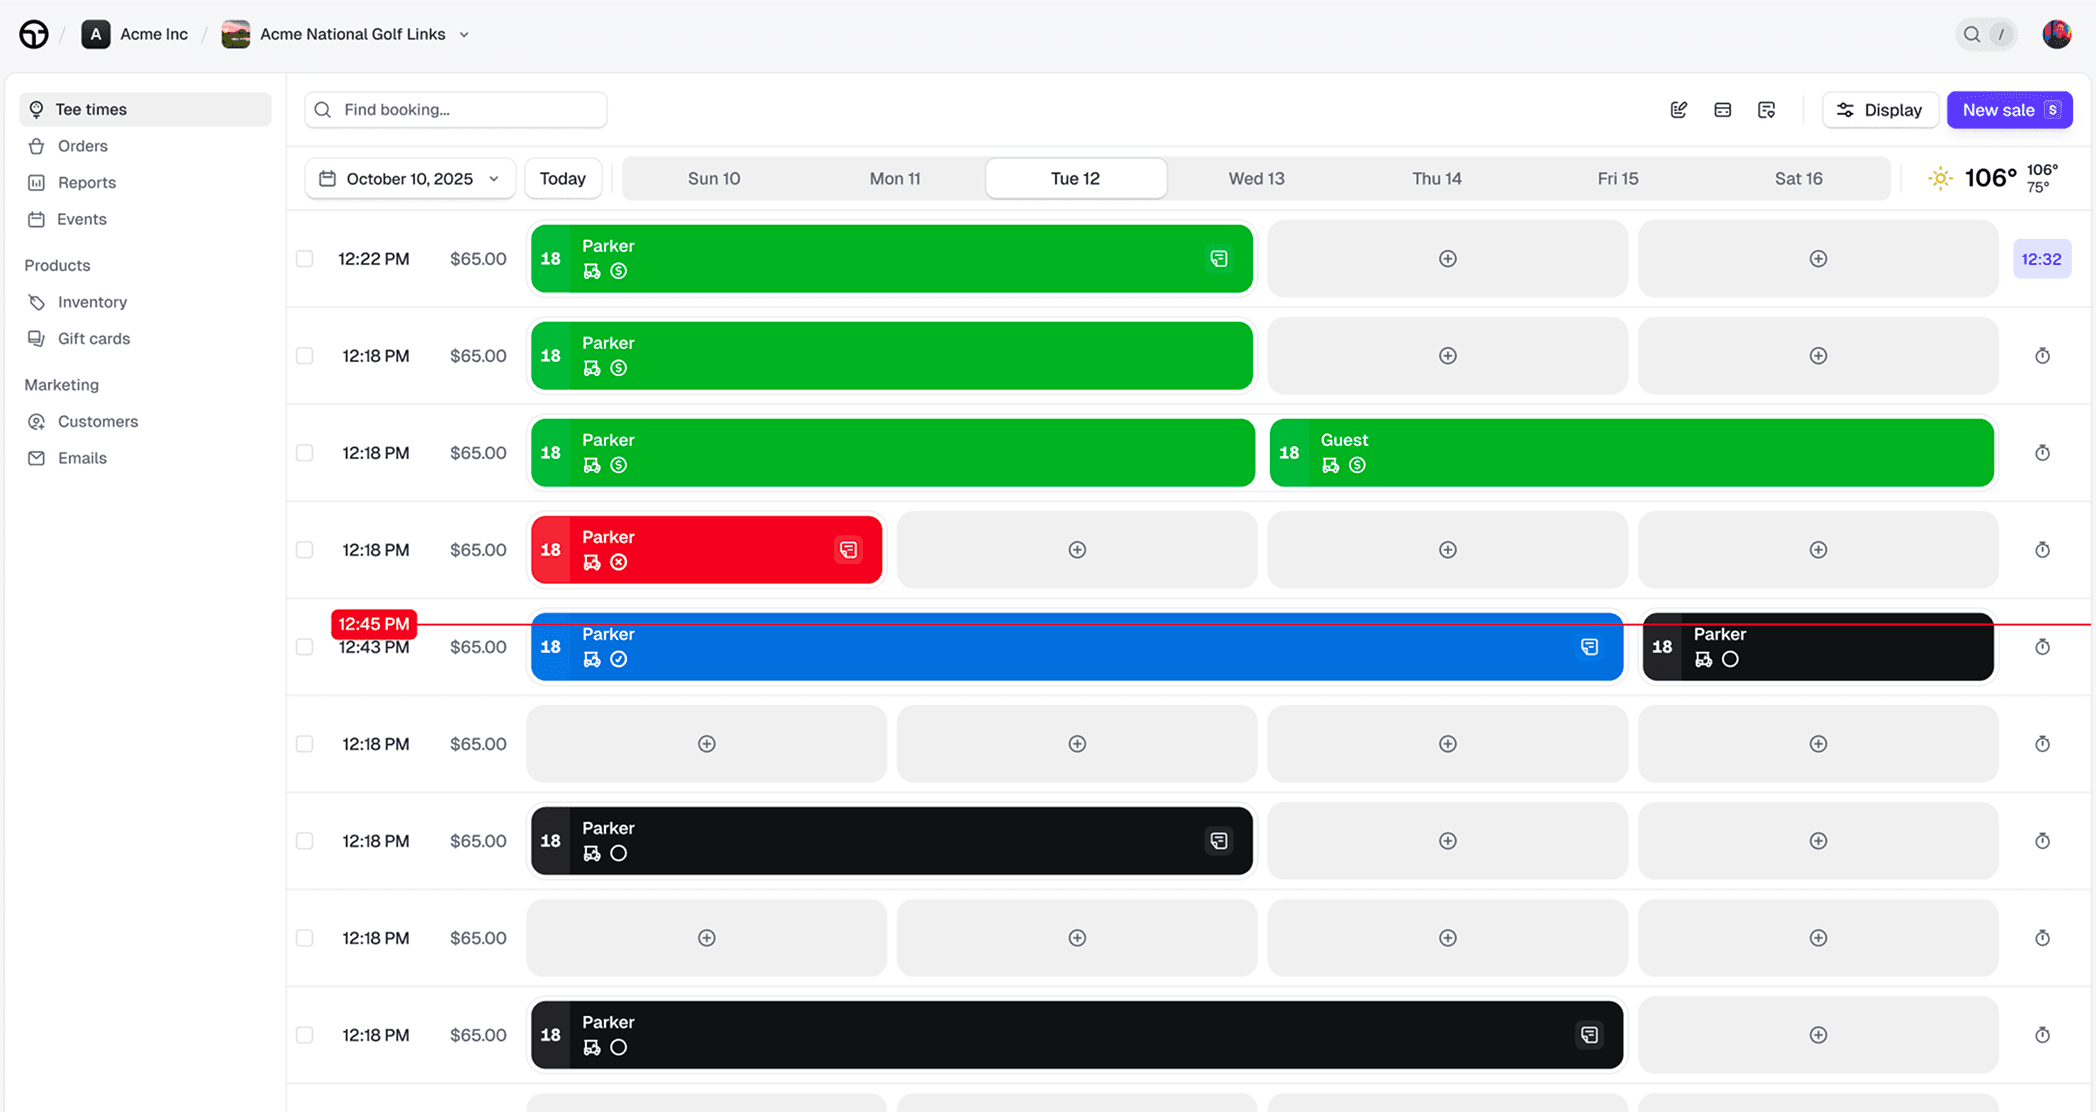Select the red Parker row checkbox
Image resolution: width=2096 pixels, height=1112 pixels.
(305, 550)
